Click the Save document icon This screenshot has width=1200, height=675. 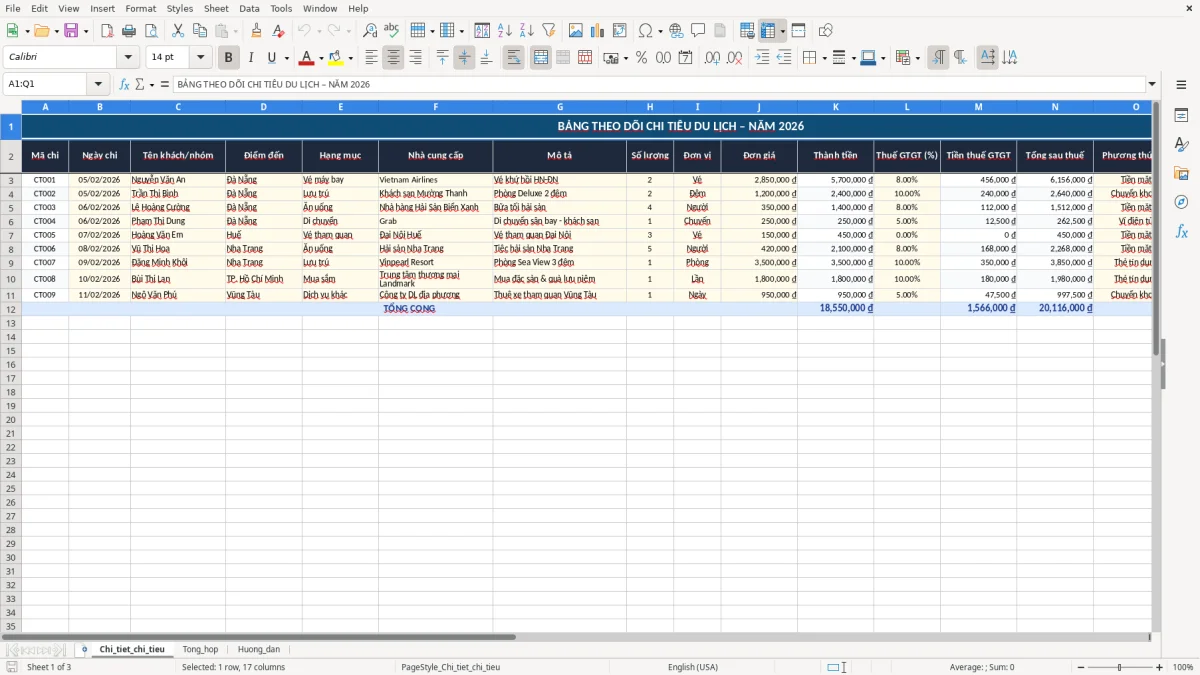click(71, 31)
